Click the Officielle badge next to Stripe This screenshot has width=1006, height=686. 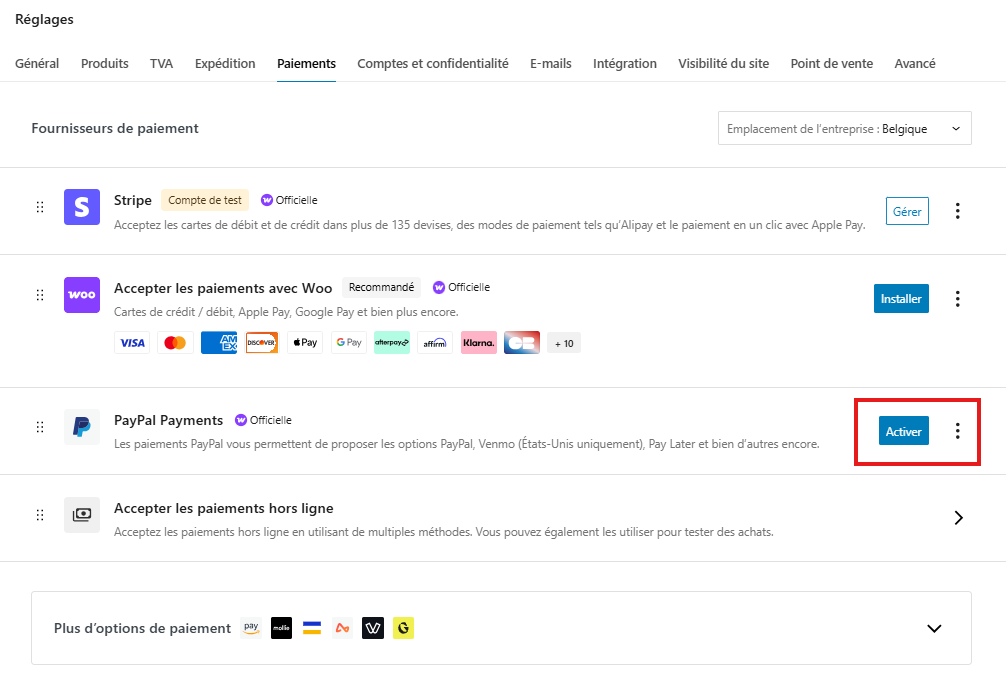click(289, 200)
